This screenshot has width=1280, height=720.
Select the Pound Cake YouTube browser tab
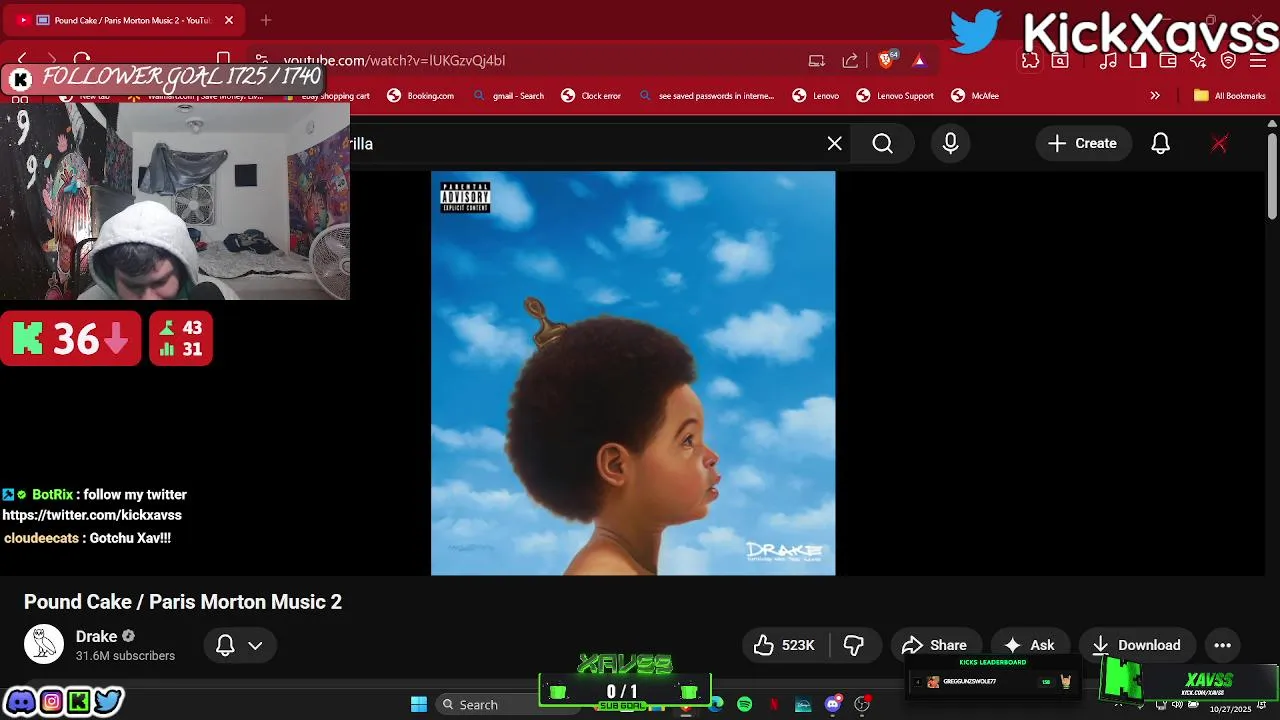pos(125,20)
